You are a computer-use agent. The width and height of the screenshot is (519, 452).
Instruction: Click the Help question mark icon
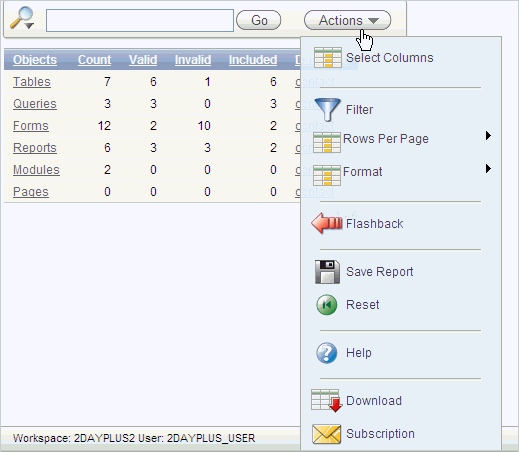click(x=327, y=353)
